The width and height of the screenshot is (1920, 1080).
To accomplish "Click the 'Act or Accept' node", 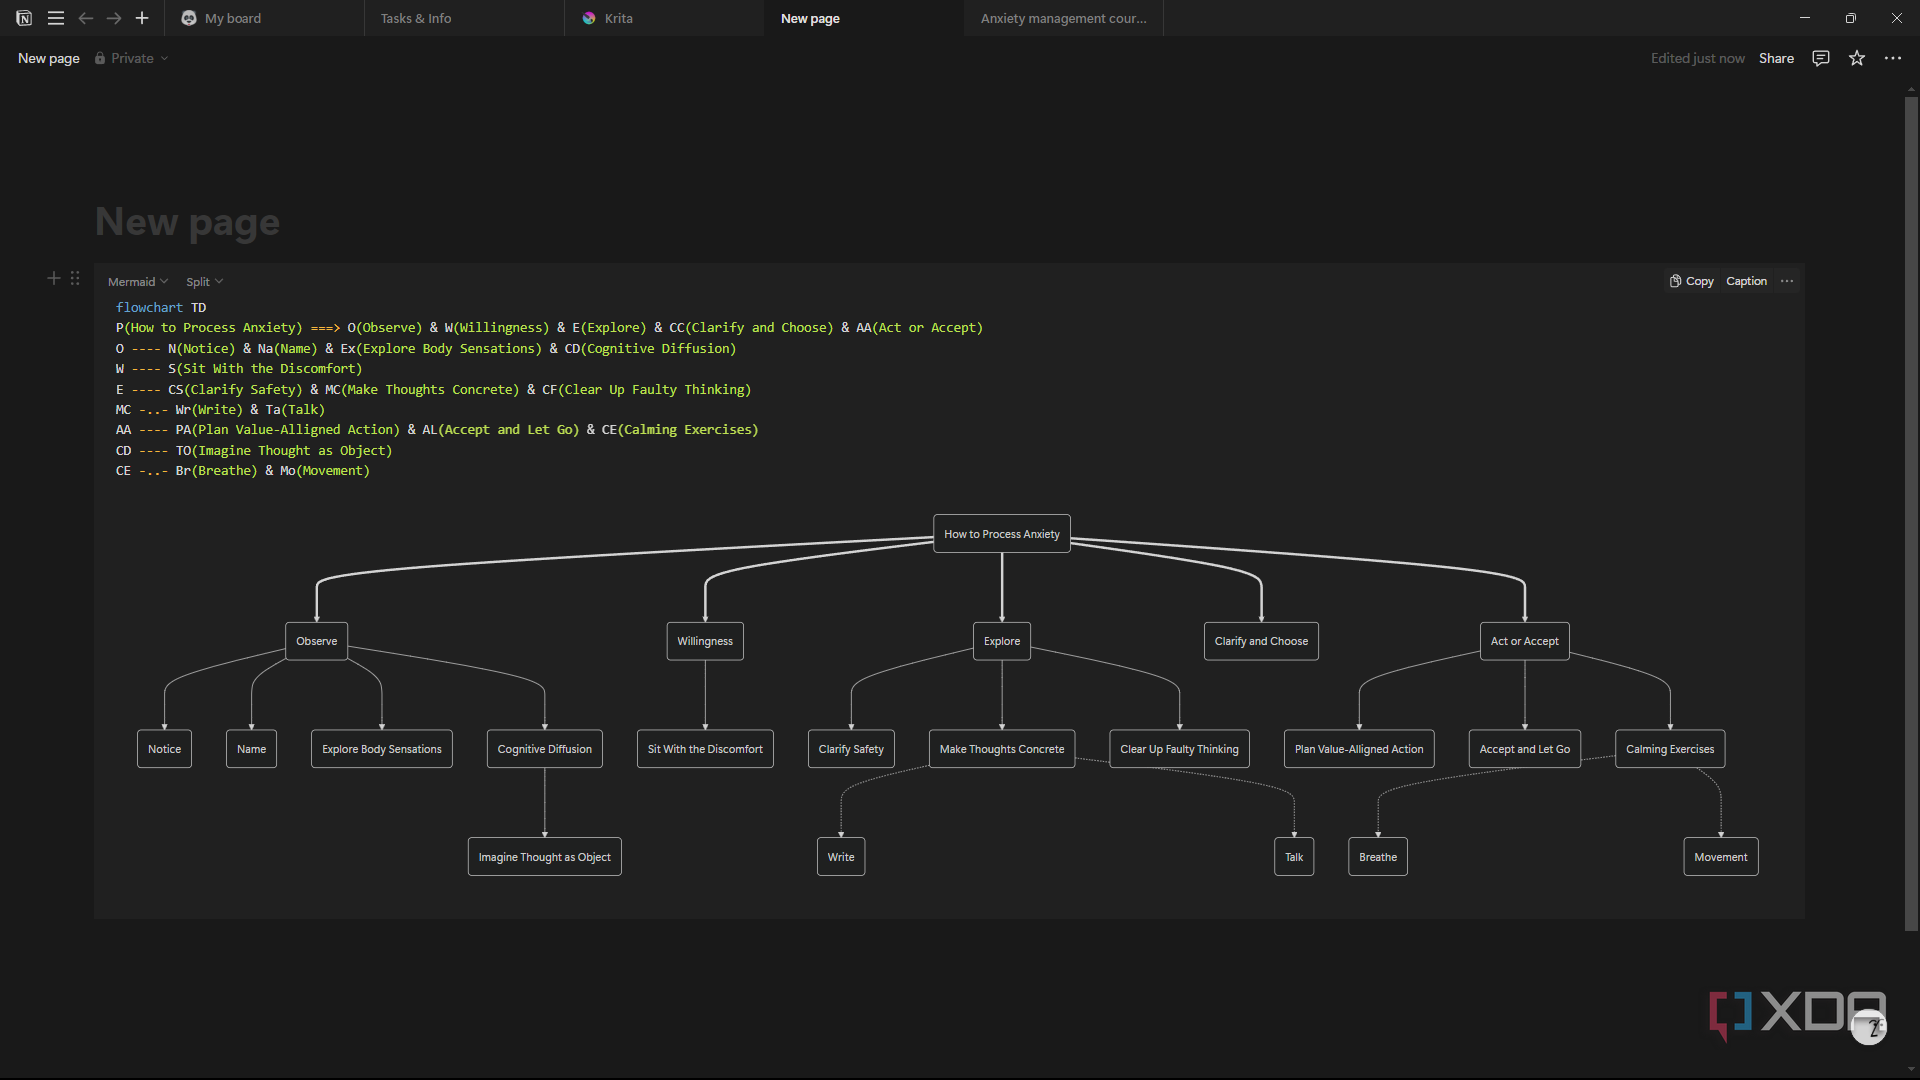I will click(x=1524, y=641).
